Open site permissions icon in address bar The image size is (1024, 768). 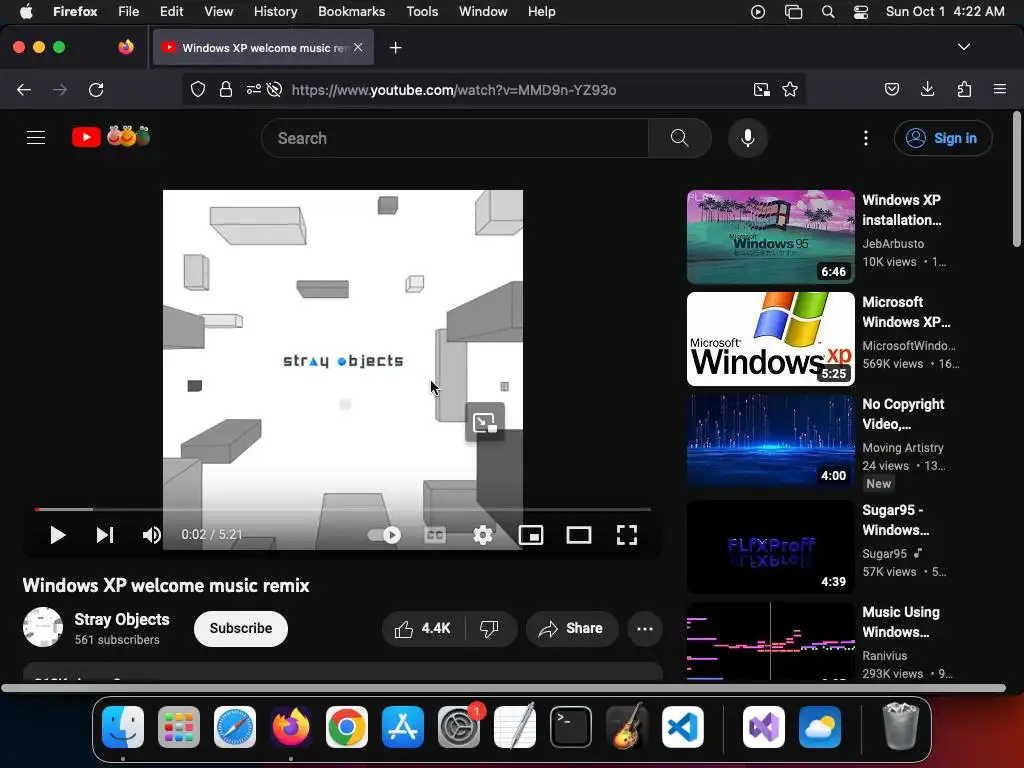253,89
